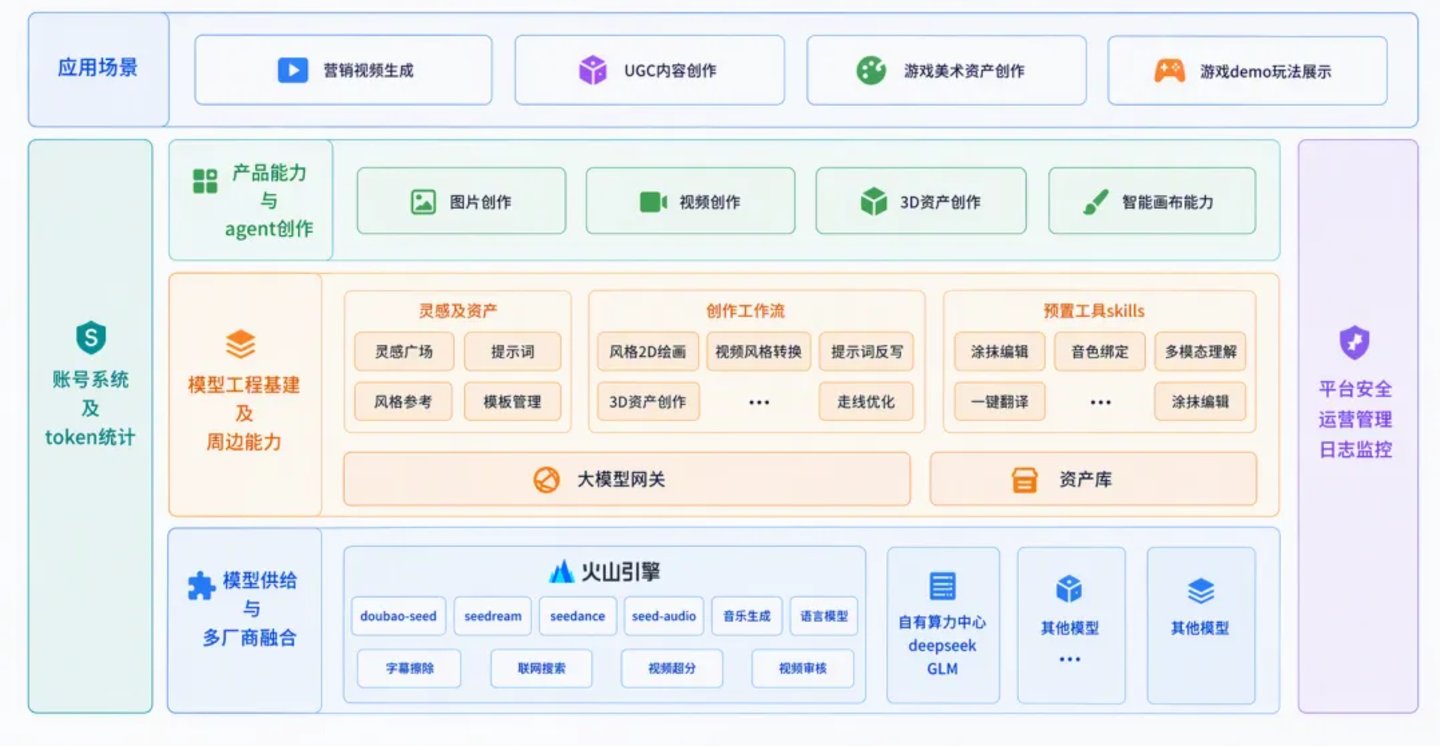This screenshot has height=746, width=1440.
Task: Open the 模板管理 chip
Action: pos(512,402)
